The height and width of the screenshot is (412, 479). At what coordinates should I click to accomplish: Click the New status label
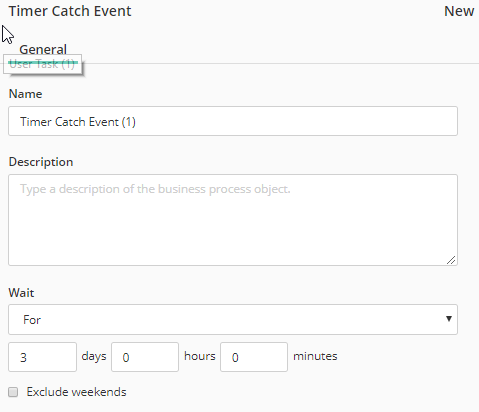coord(459,11)
